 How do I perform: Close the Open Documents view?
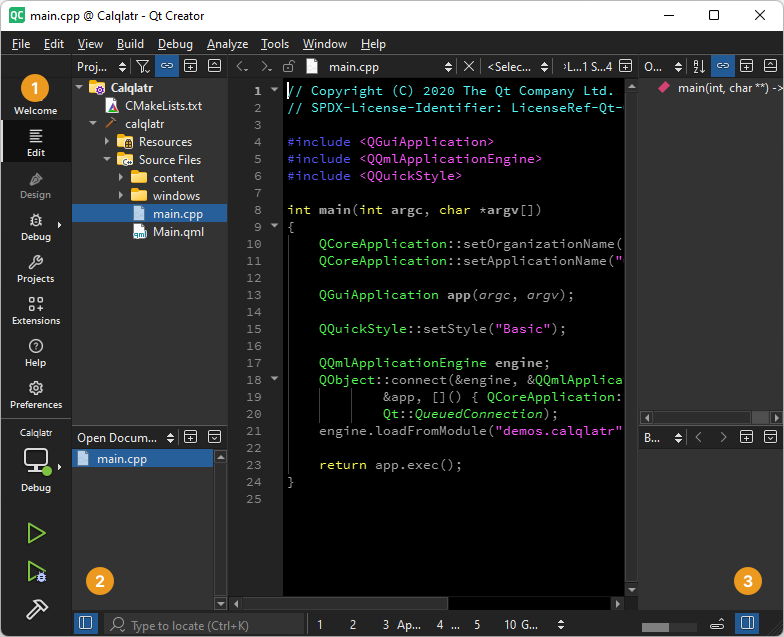[x=214, y=437]
